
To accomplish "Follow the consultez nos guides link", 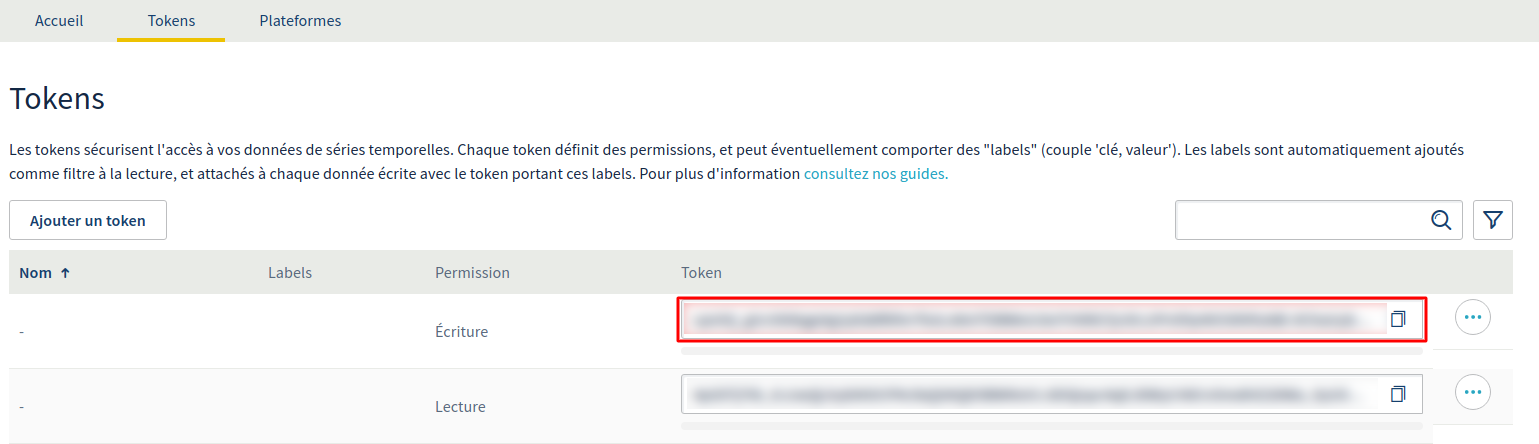I will coord(876,174).
